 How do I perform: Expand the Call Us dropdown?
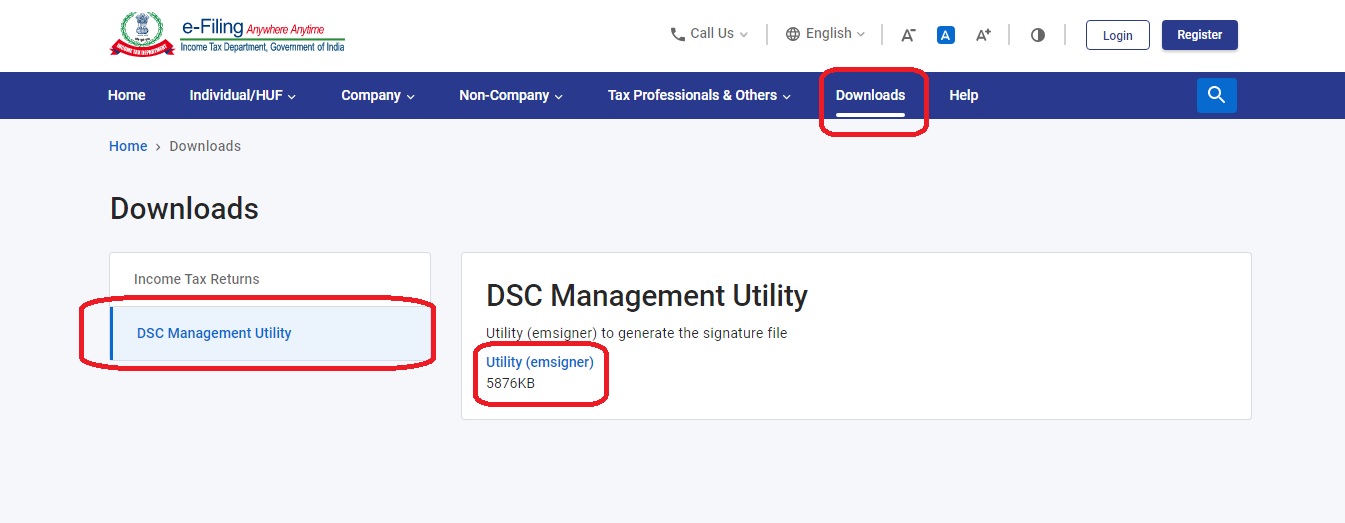[710, 34]
